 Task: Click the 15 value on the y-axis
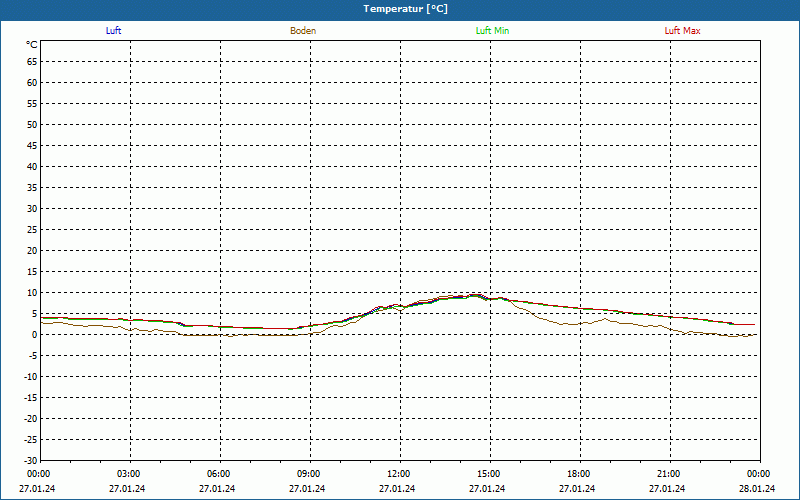[32, 272]
